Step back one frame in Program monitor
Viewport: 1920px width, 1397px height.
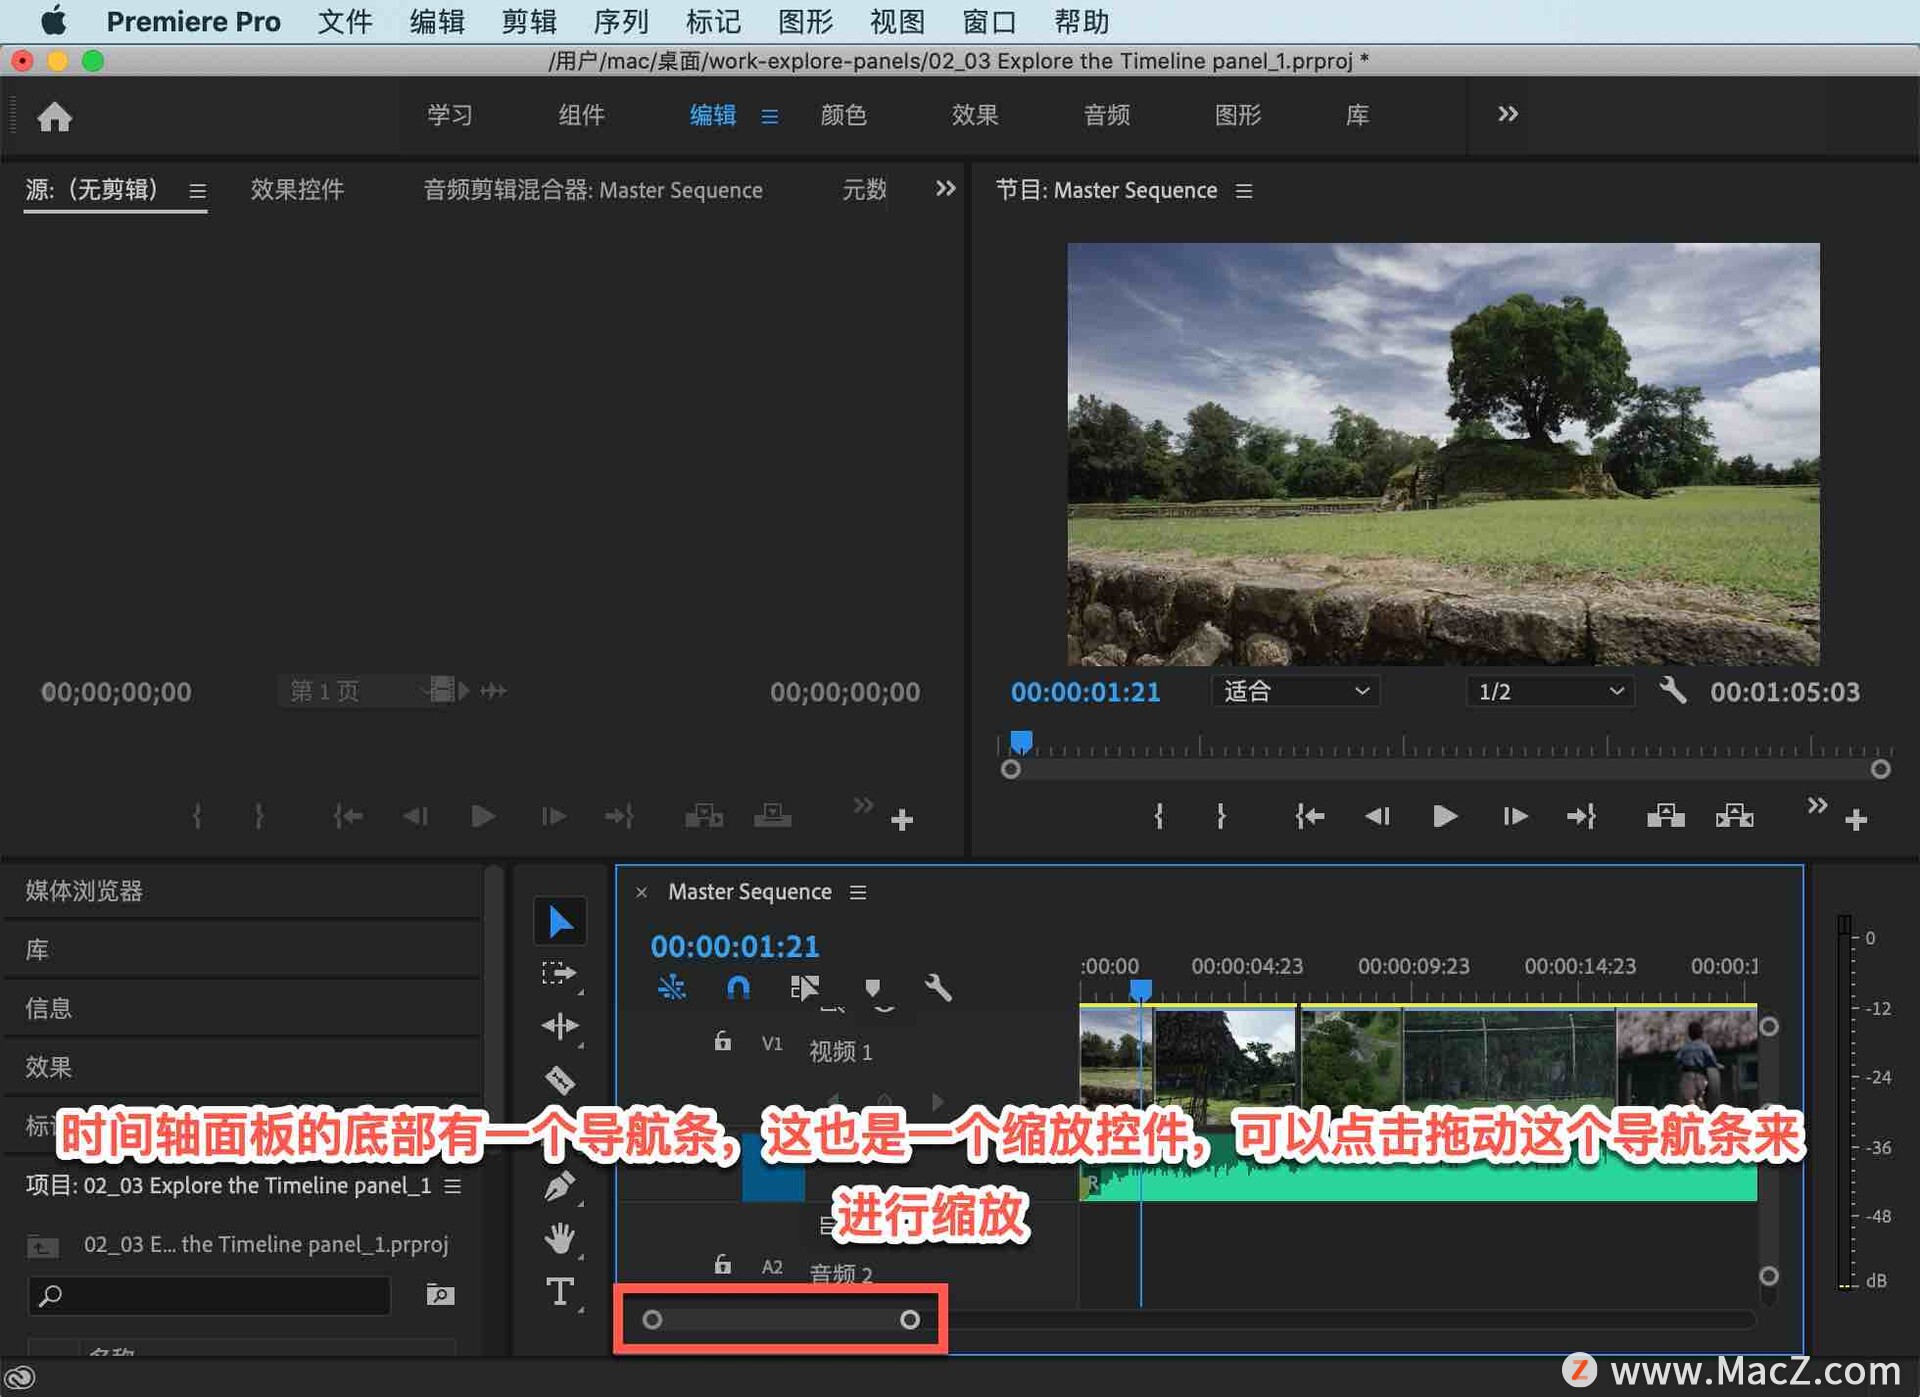point(1377,817)
